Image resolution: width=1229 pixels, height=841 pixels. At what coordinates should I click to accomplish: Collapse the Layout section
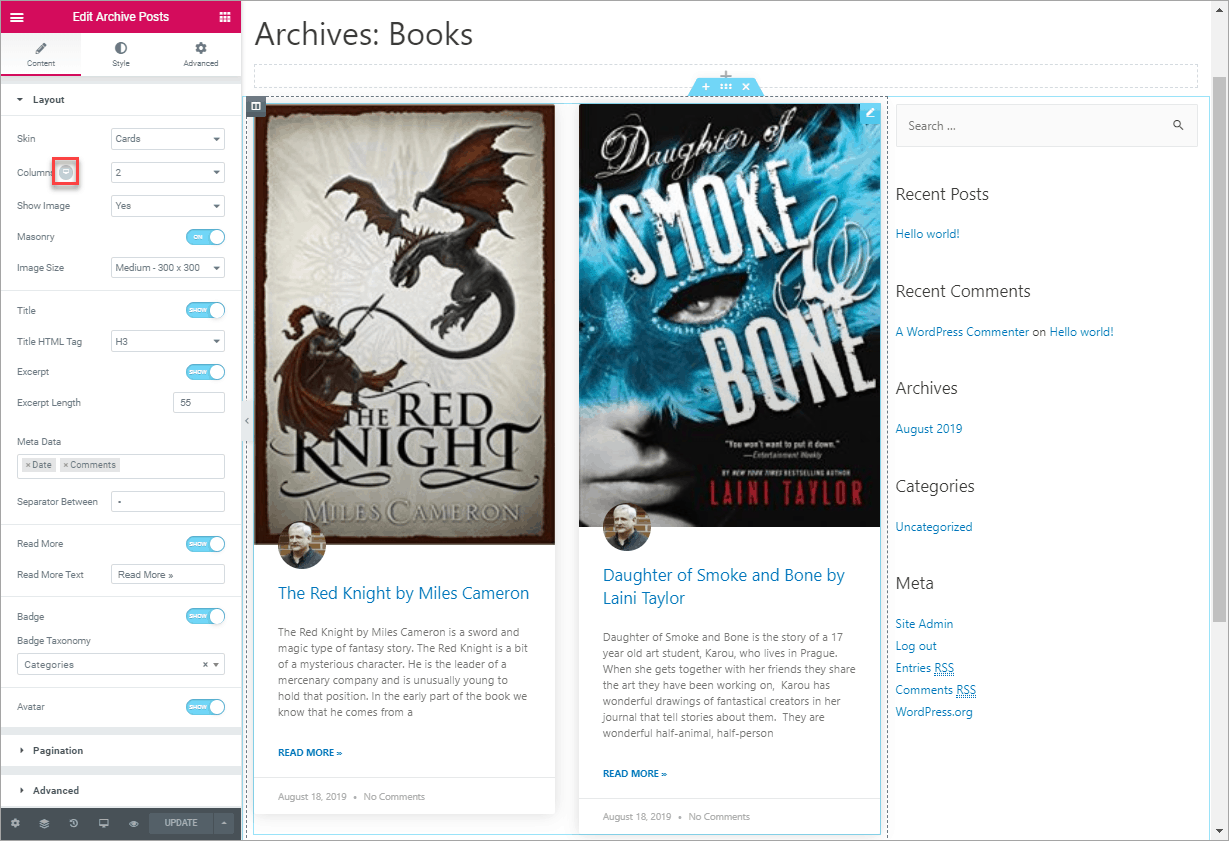tap(121, 100)
